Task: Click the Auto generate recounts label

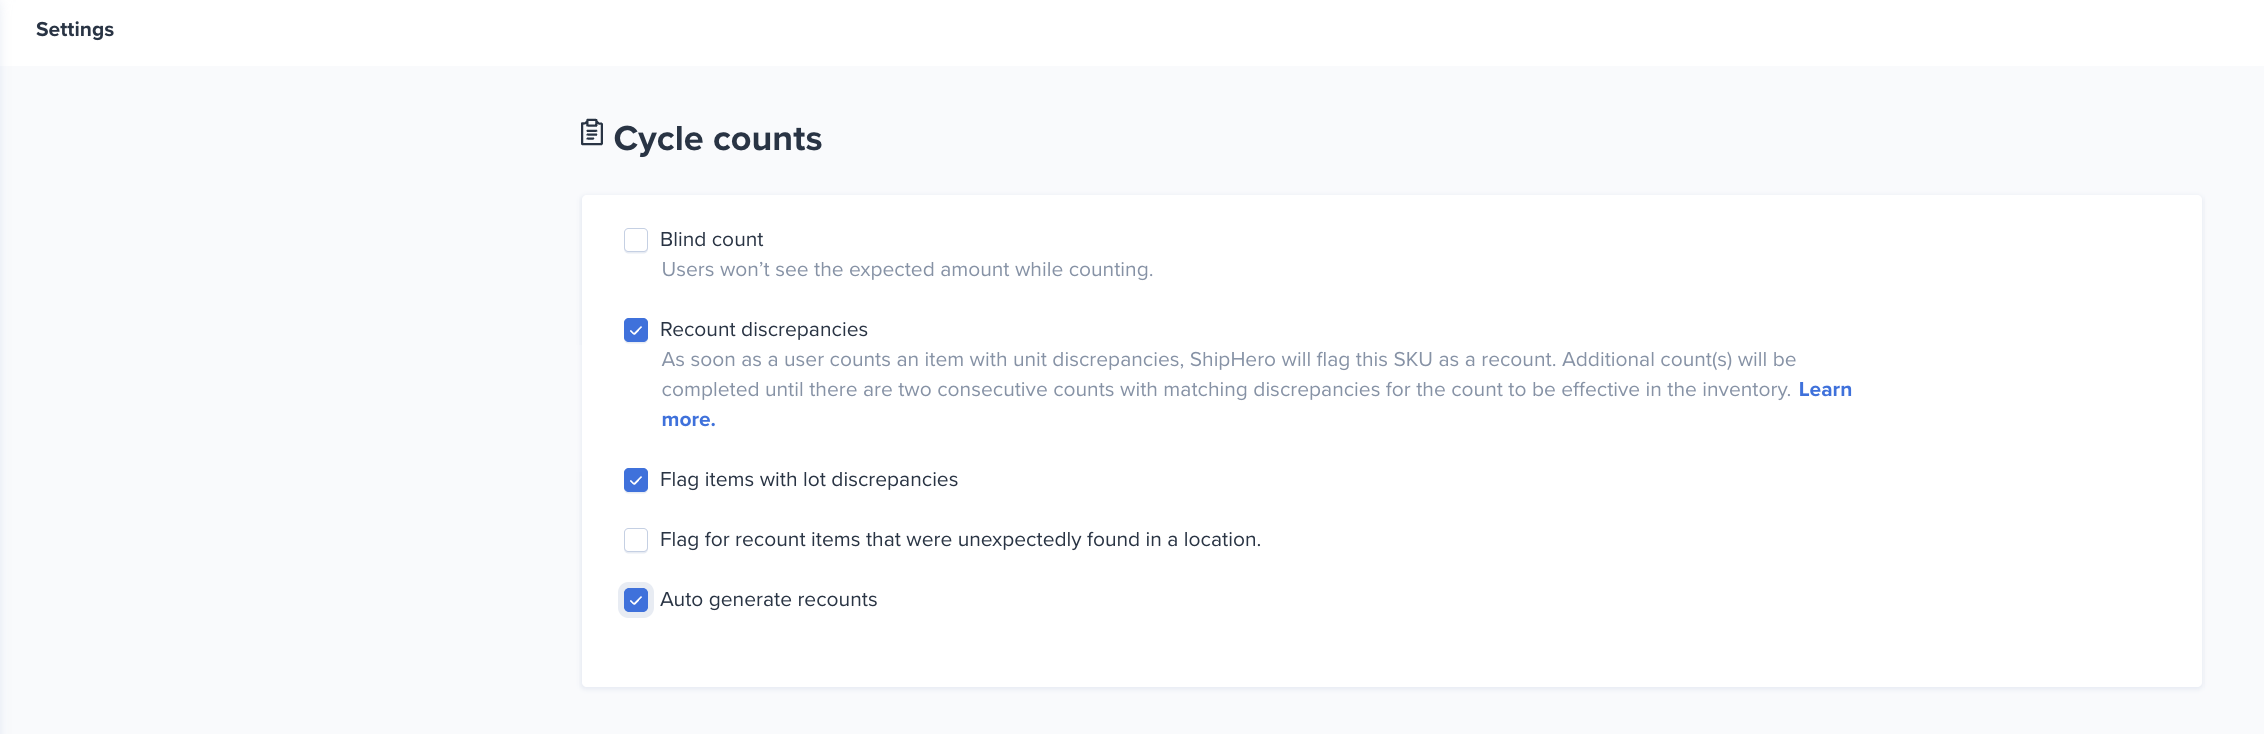Action: point(768,599)
